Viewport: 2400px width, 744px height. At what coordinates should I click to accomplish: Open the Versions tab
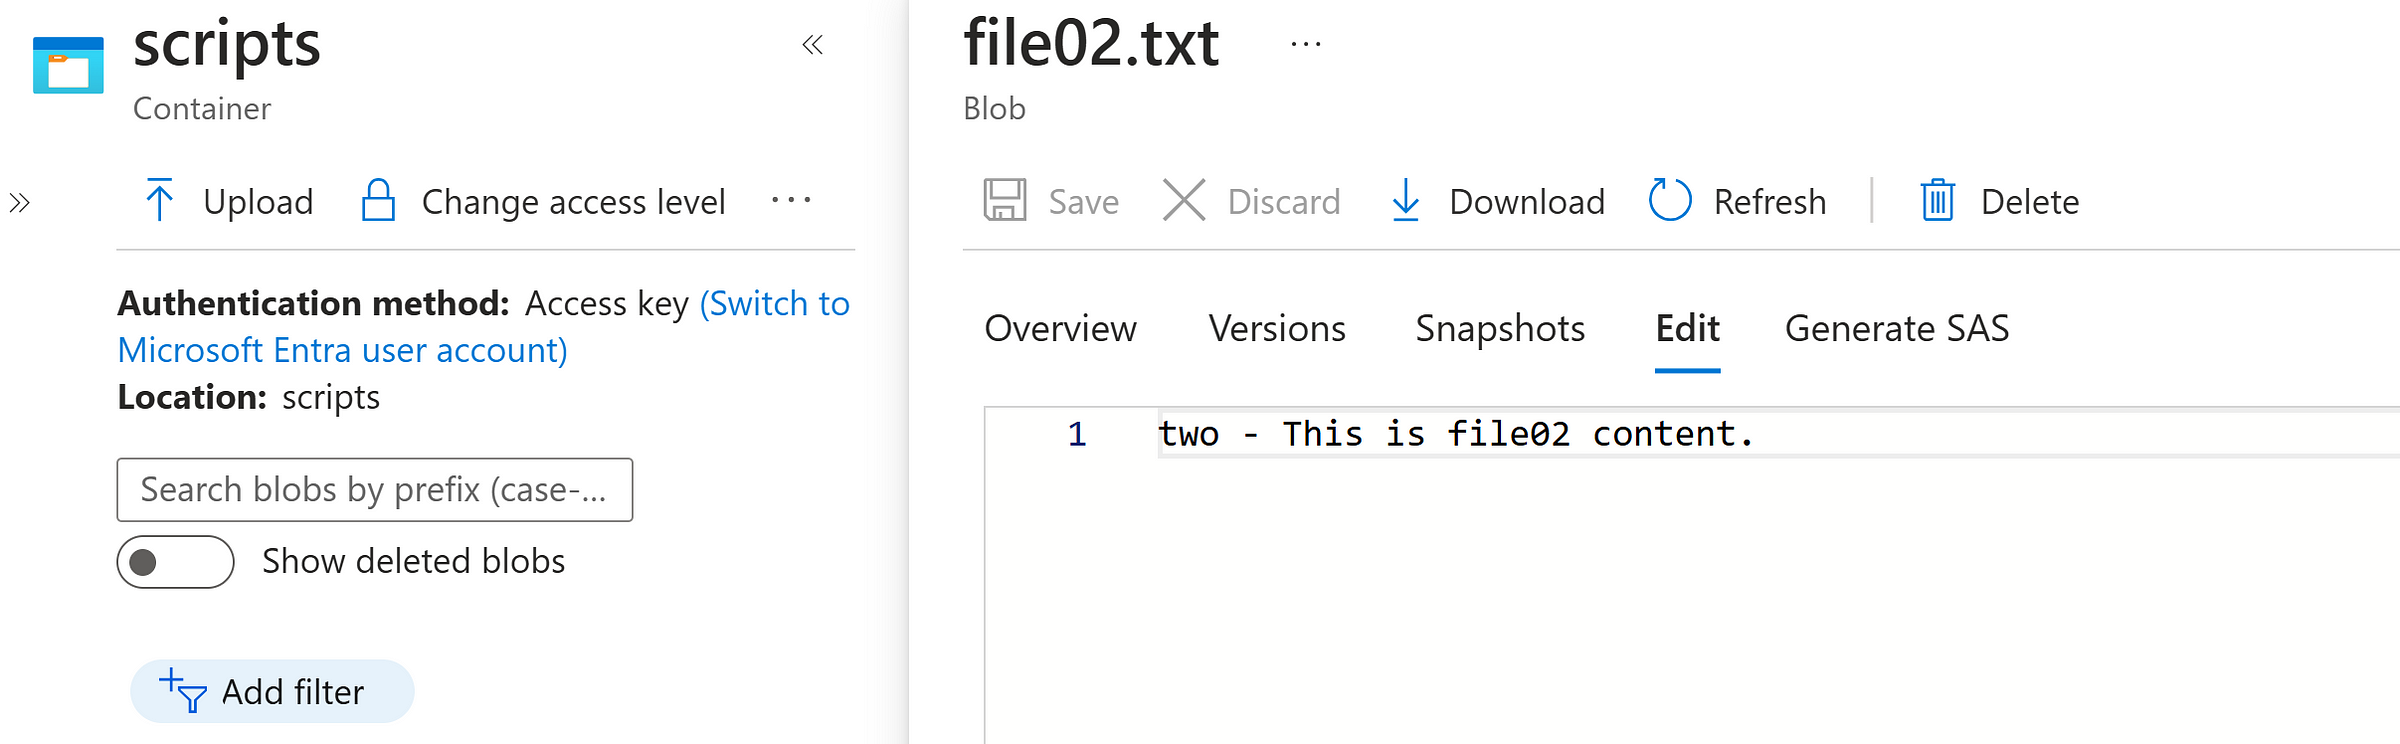1277,329
